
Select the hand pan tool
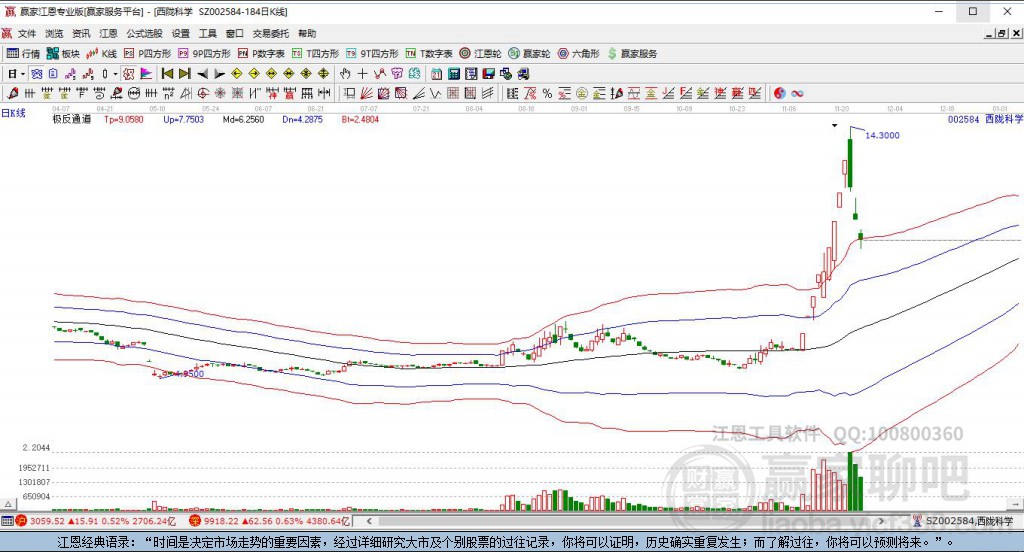coord(345,74)
